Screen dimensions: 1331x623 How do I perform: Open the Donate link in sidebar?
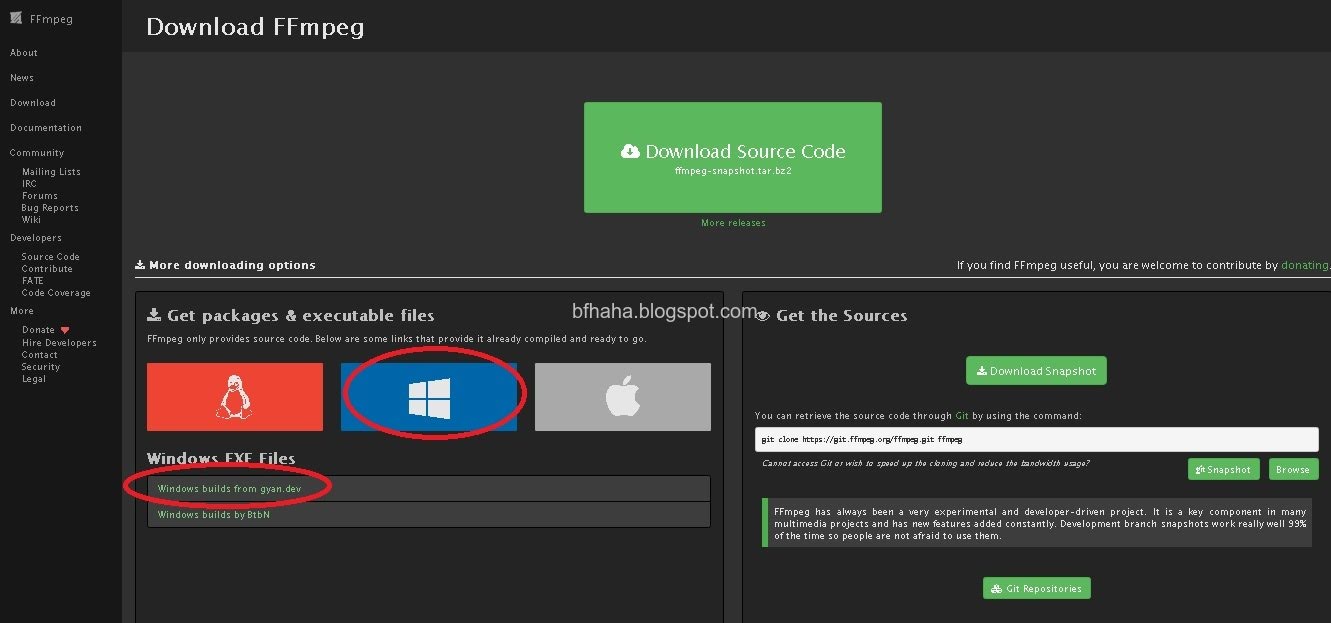point(38,330)
